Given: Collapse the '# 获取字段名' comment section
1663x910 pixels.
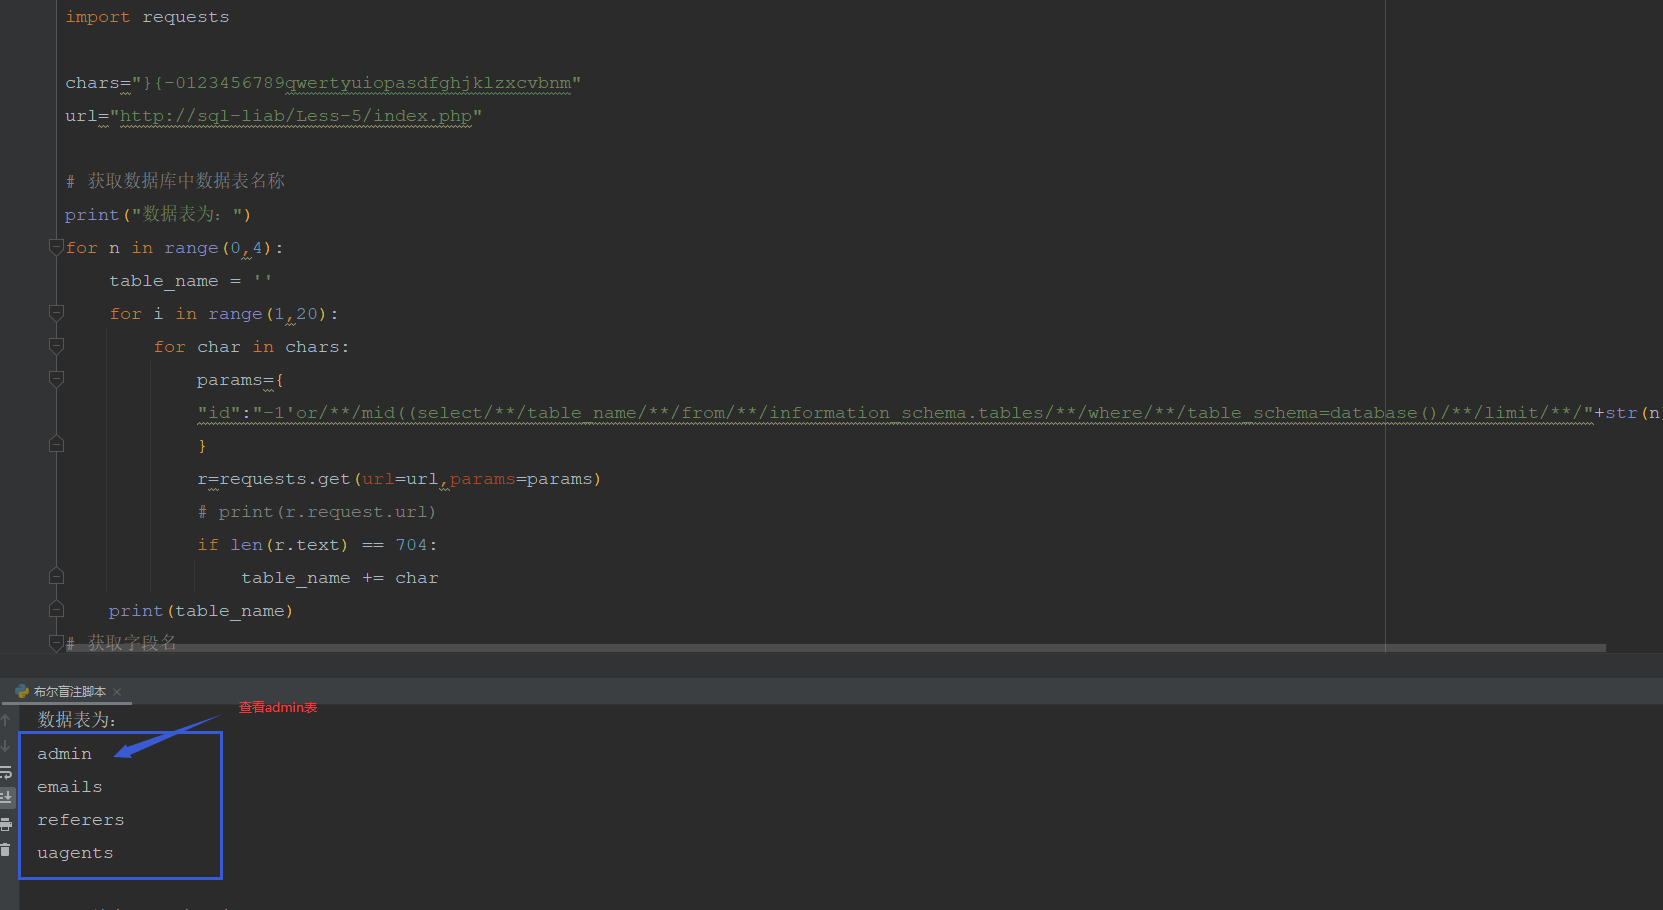Looking at the screenshot, I should click(x=56, y=642).
